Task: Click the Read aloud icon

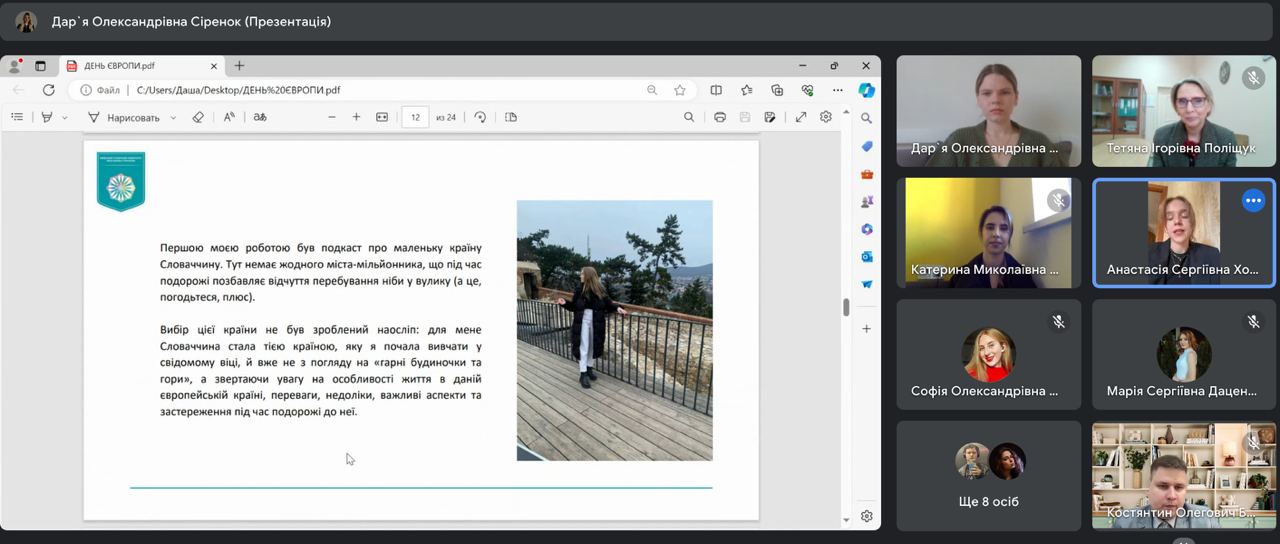Action: 229,117
